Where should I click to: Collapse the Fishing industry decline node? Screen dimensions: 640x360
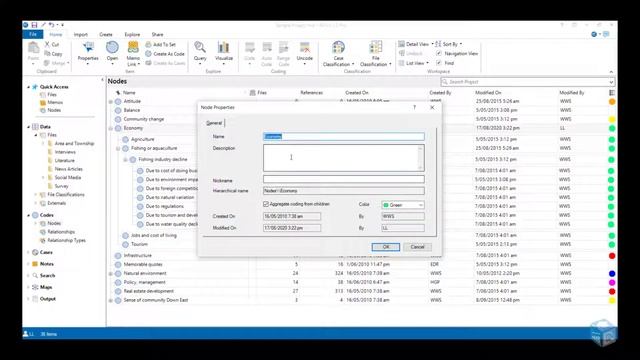pos(125,160)
